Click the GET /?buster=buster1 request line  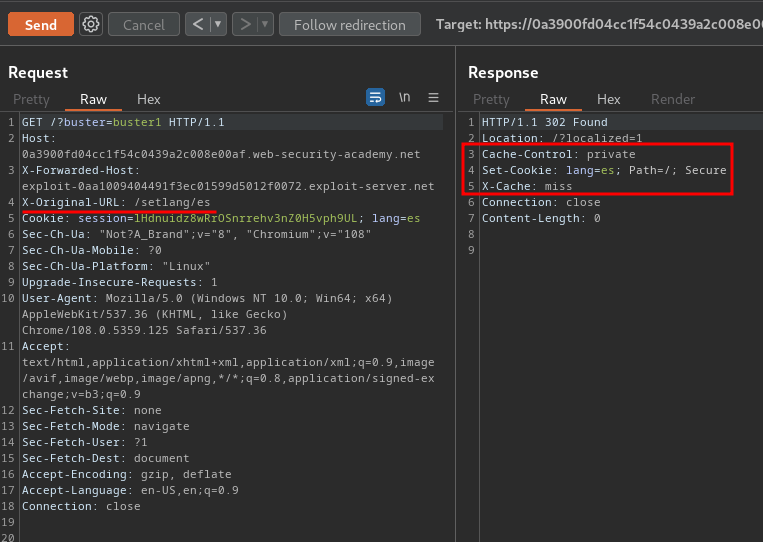click(x=123, y=122)
